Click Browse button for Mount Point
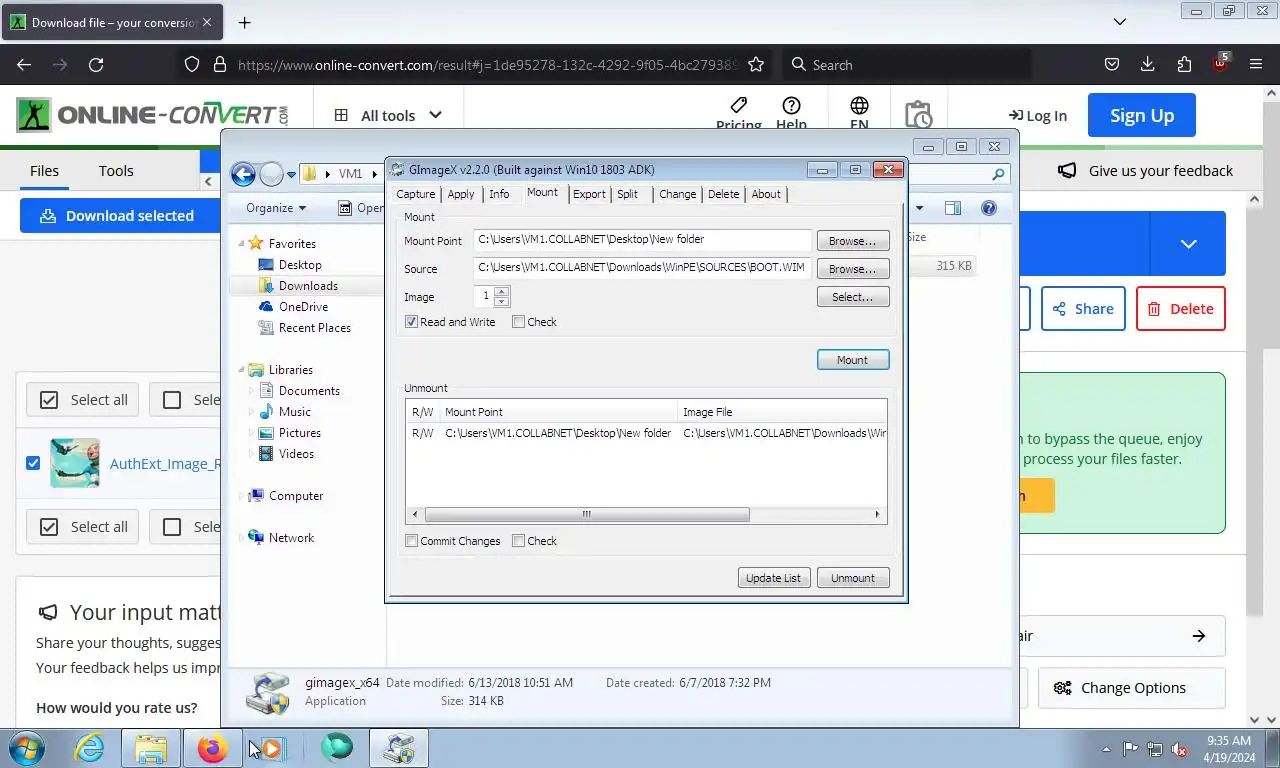 853,241
